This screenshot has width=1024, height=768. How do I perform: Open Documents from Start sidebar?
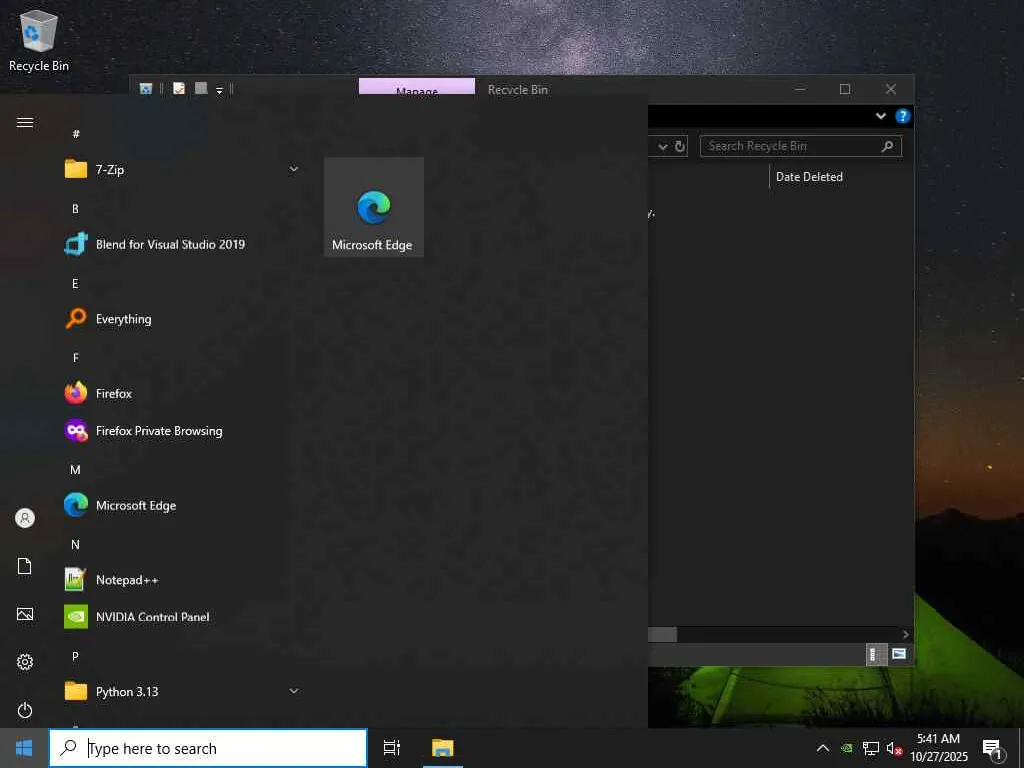(x=25, y=566)
